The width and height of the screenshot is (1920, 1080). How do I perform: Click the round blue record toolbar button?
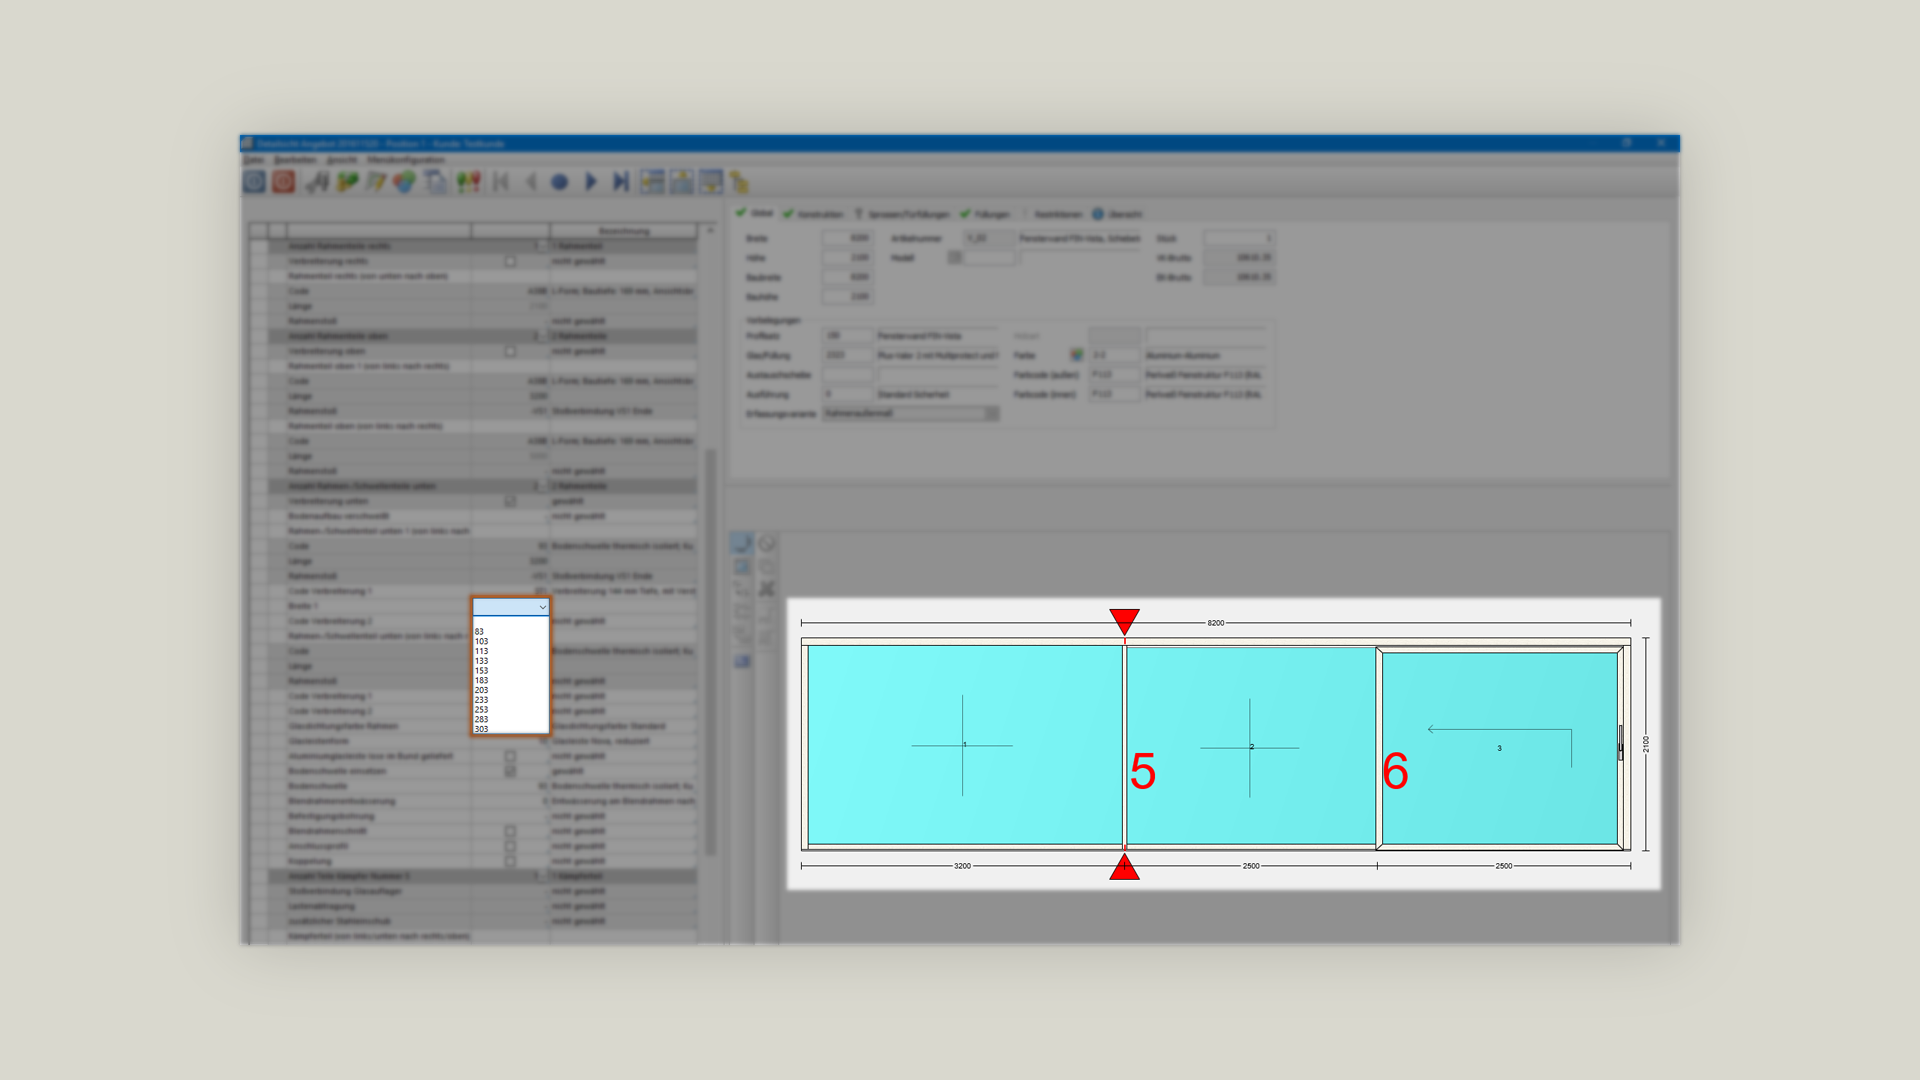point(560,182)
